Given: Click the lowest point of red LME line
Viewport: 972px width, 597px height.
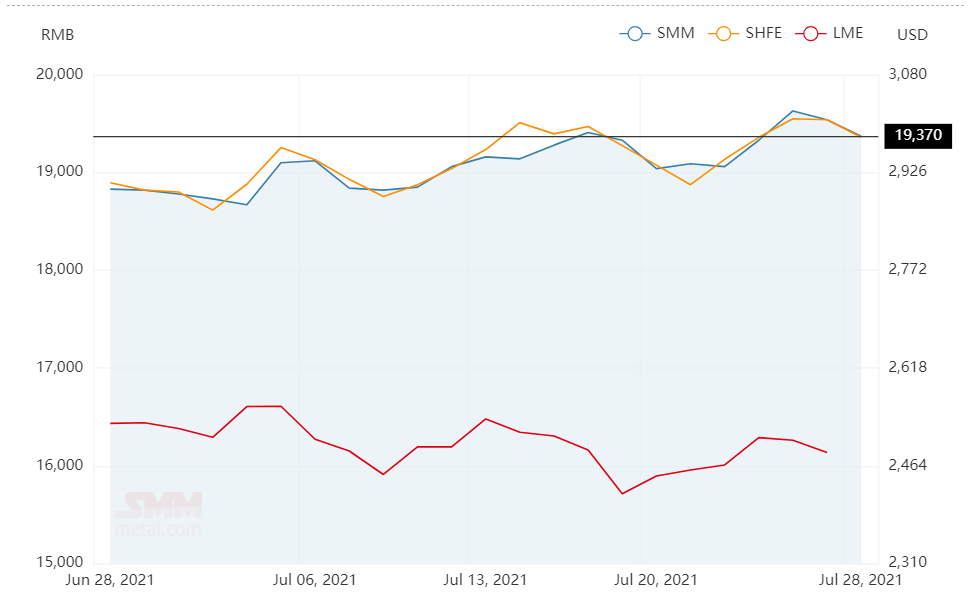Looking at the screenshot, I should coord(622,493).
